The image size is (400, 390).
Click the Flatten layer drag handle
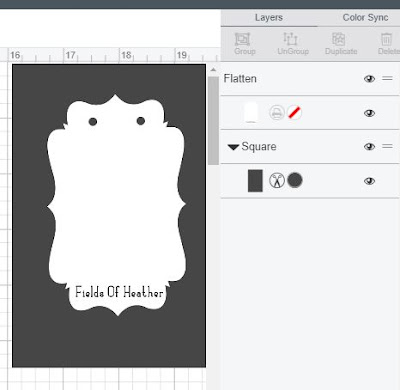387,79
